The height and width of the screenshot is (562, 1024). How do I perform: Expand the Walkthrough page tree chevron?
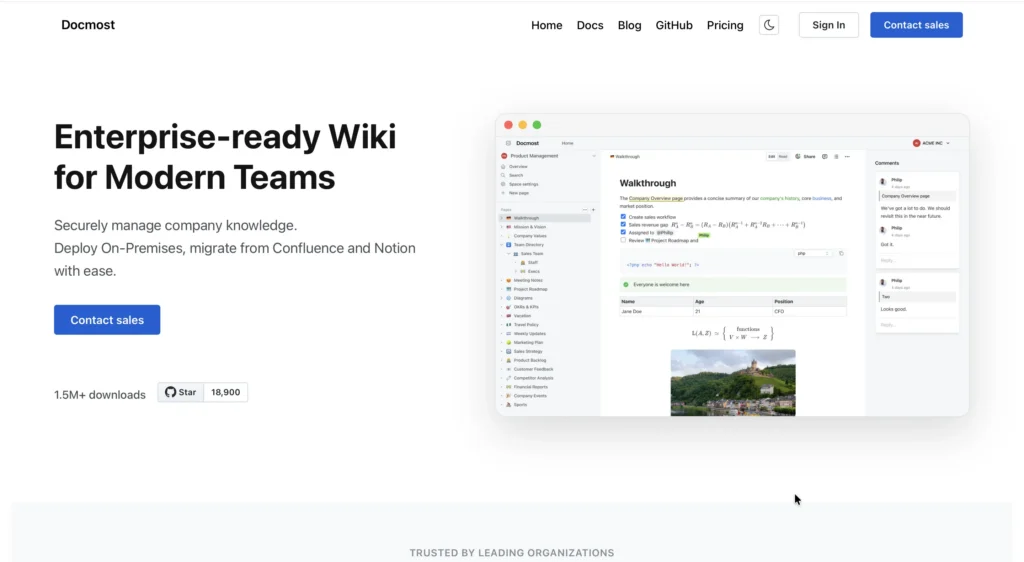(x=502, y=218)
